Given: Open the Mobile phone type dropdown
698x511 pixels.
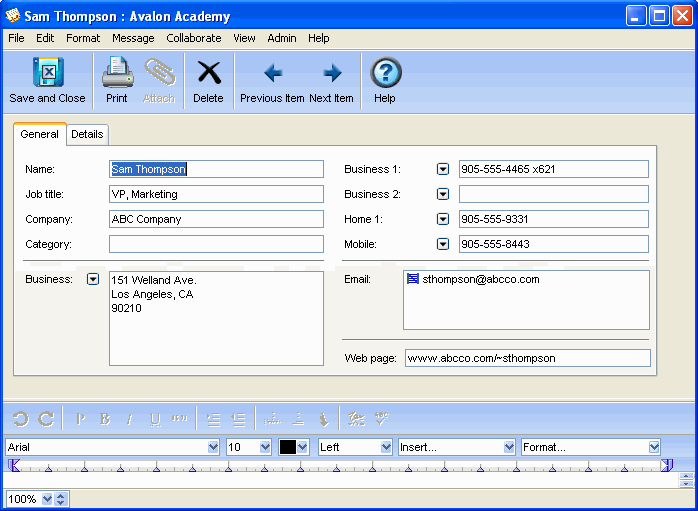Looking at the screenshot, I should [443, 244].
